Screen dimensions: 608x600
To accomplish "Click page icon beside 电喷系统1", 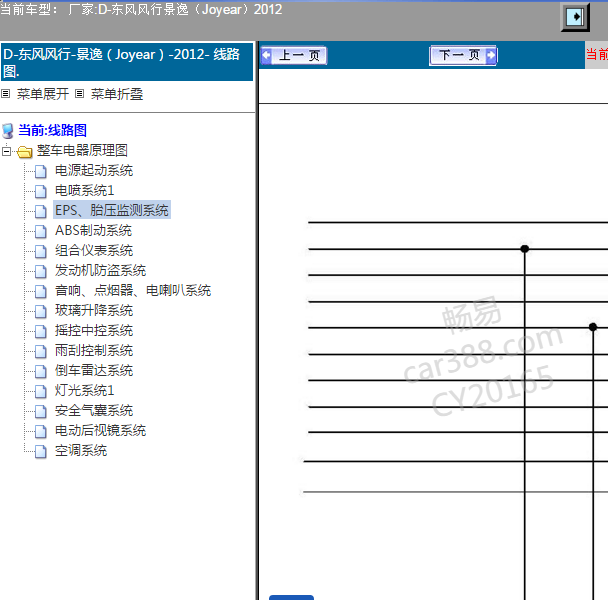I will [x=41, y=191].
